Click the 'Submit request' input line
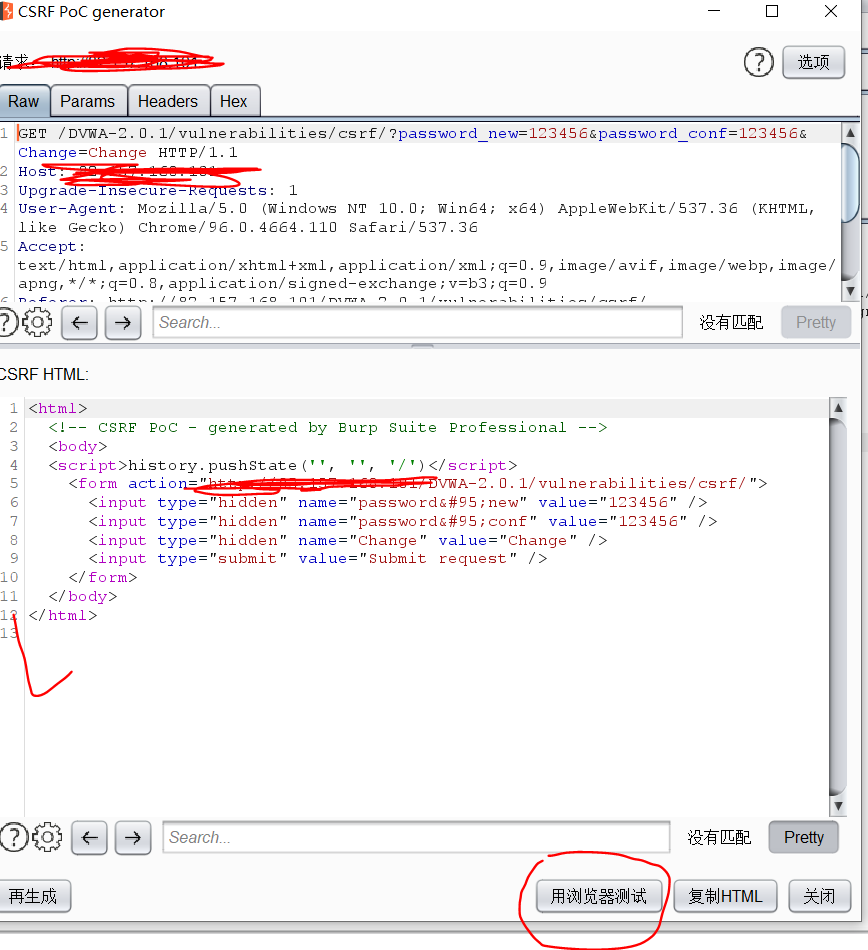 (x=318, y=559)
